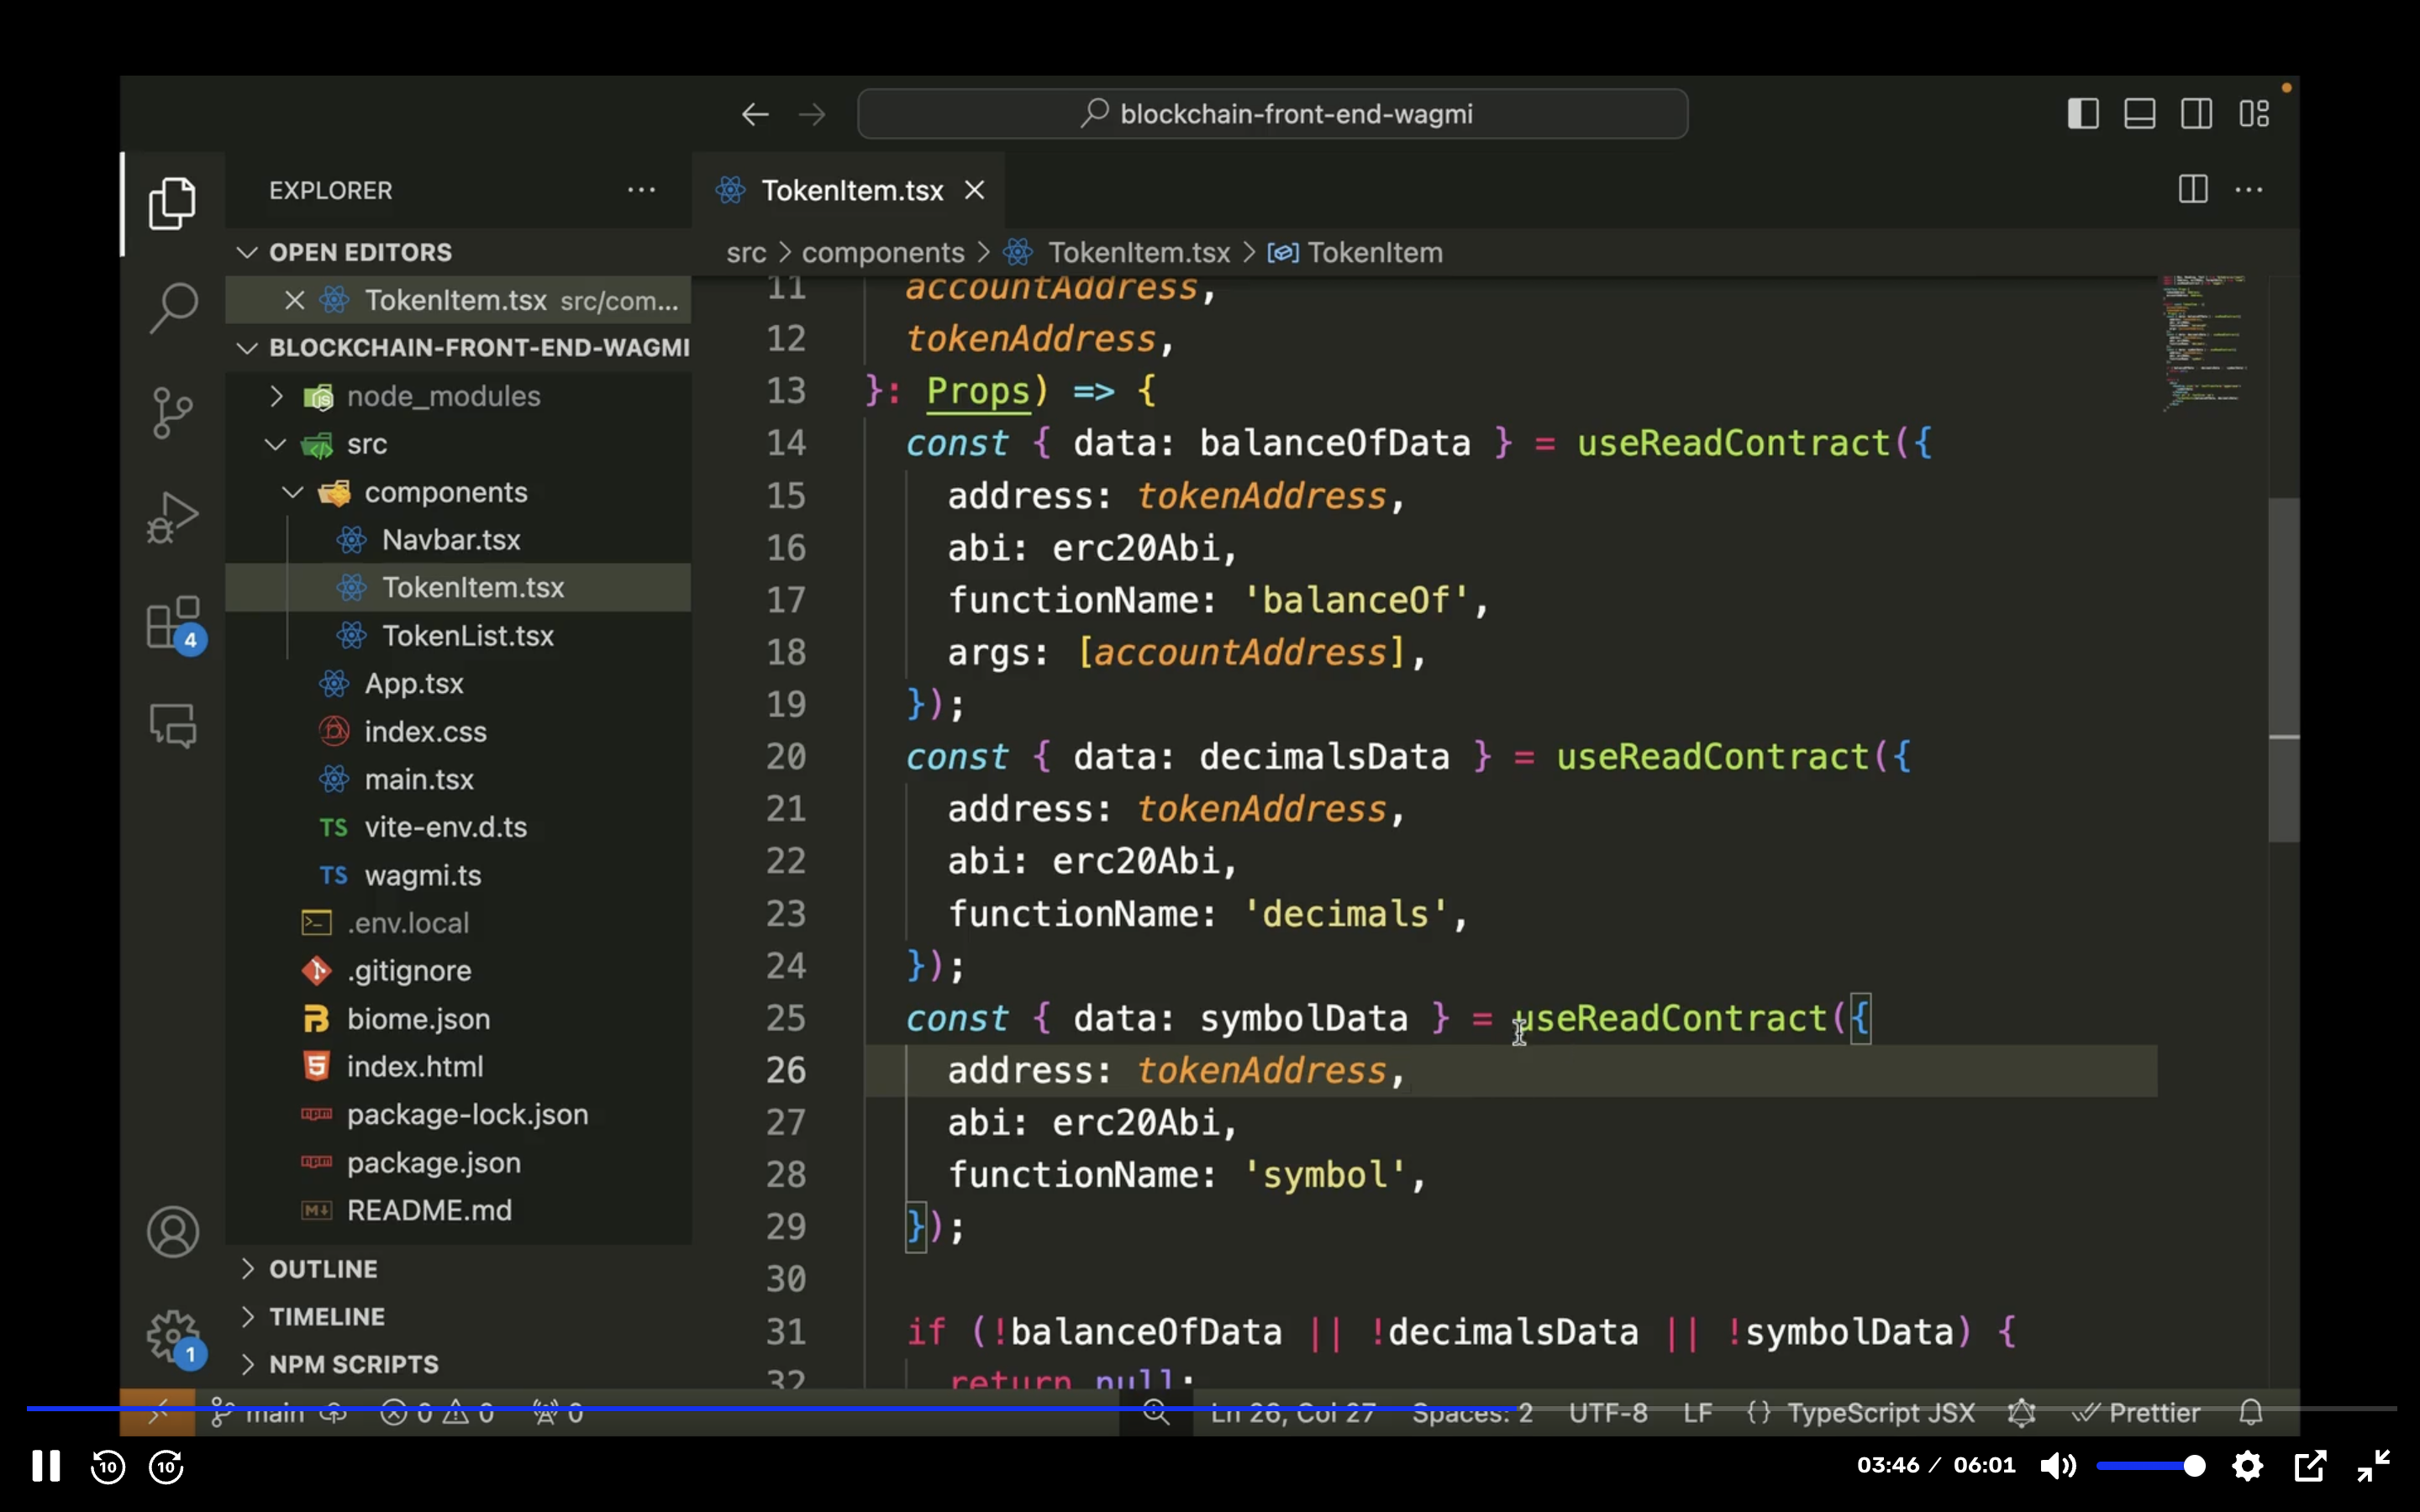The image size is (2420, 1512).
Task: Change TypeScript JSX language mode
Action: 1881,1412
